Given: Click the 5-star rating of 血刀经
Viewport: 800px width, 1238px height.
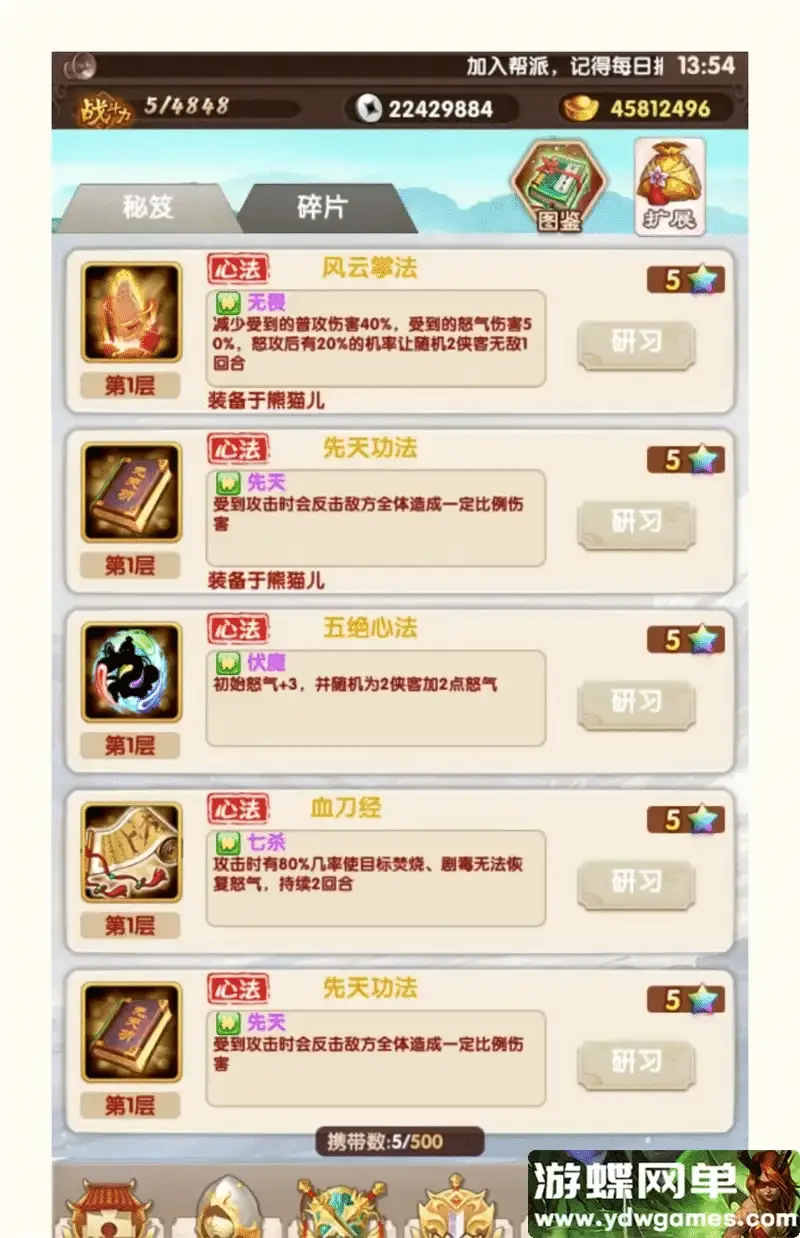Looking at the screenshot, I should [686, 820].
